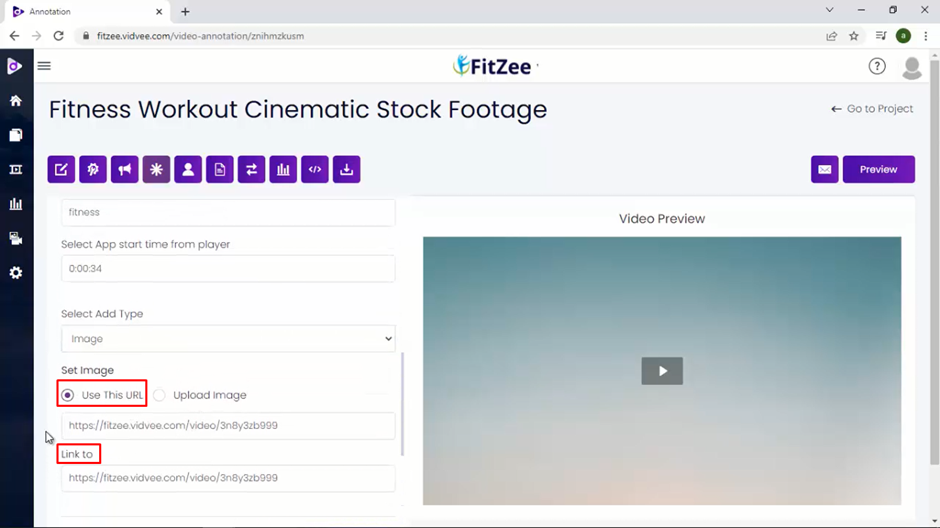Click the page vertical scrollbar

(x=935, y=261)
